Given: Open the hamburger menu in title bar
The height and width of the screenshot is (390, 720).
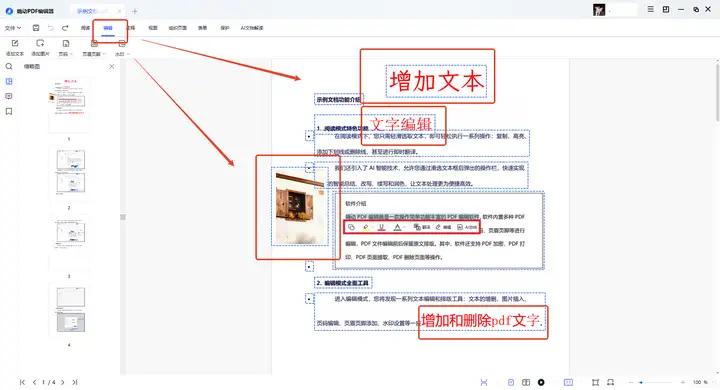Looking at the screenshot, I should click(x=651, y=9).
